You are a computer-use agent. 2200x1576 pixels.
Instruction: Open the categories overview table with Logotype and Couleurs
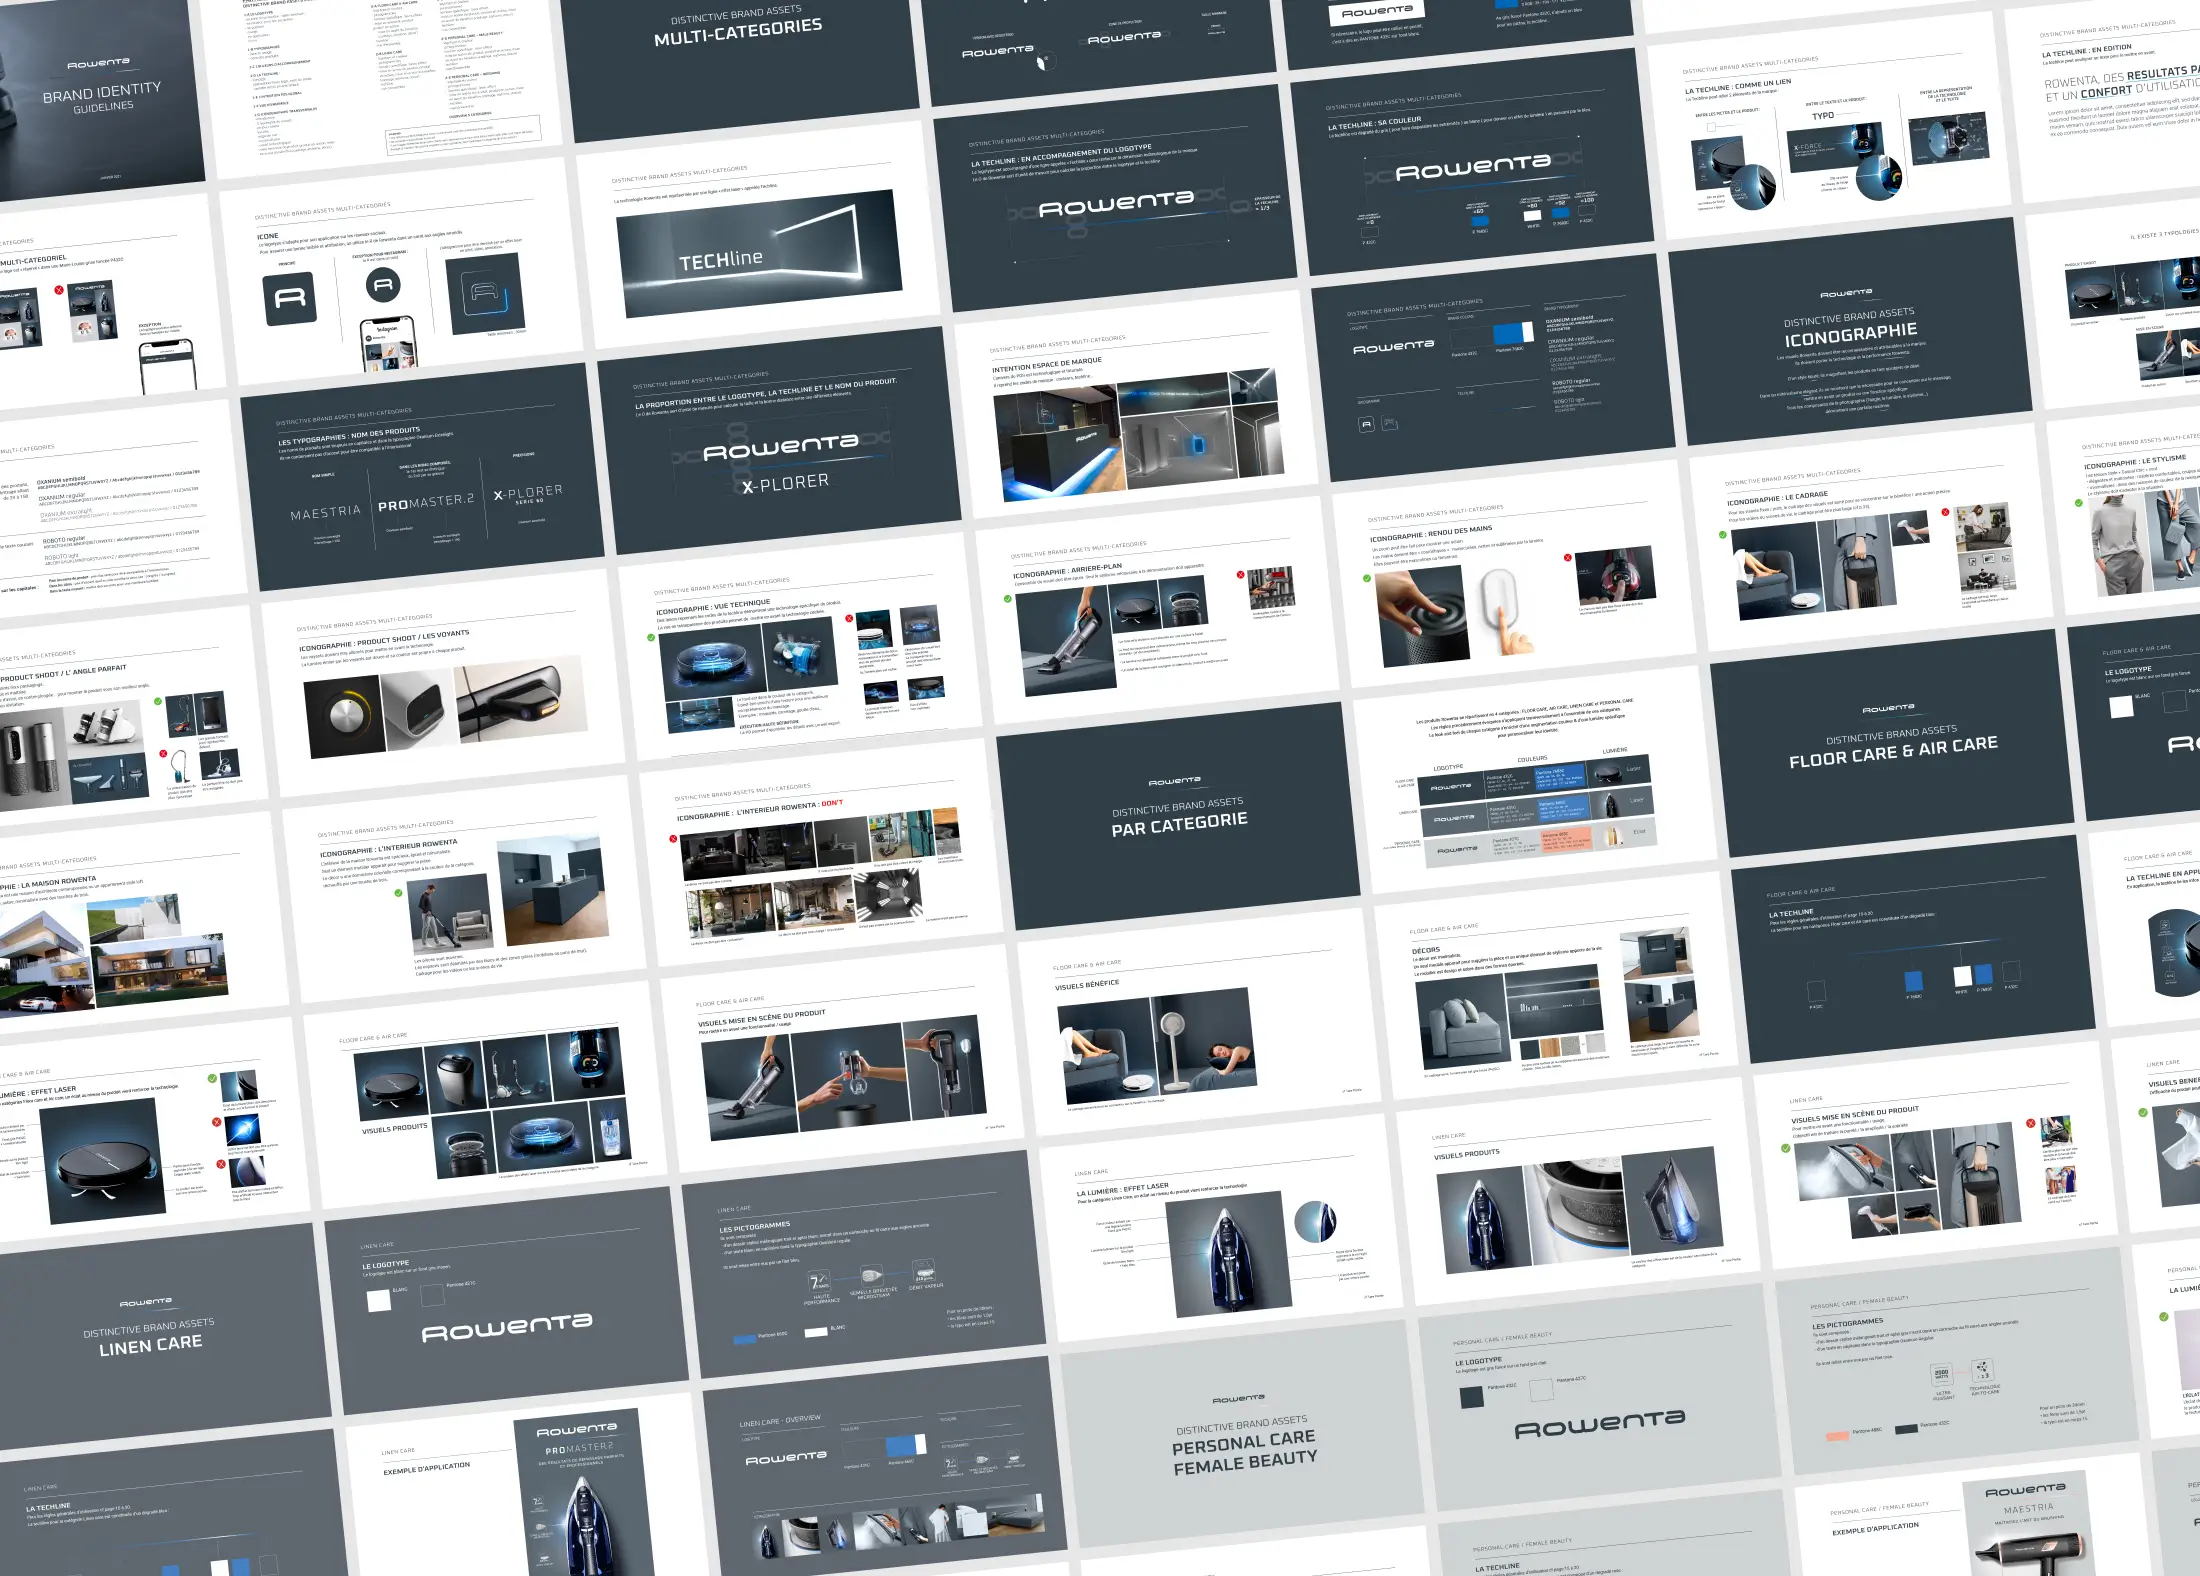pyautogui.click(x=1535, y=779)
